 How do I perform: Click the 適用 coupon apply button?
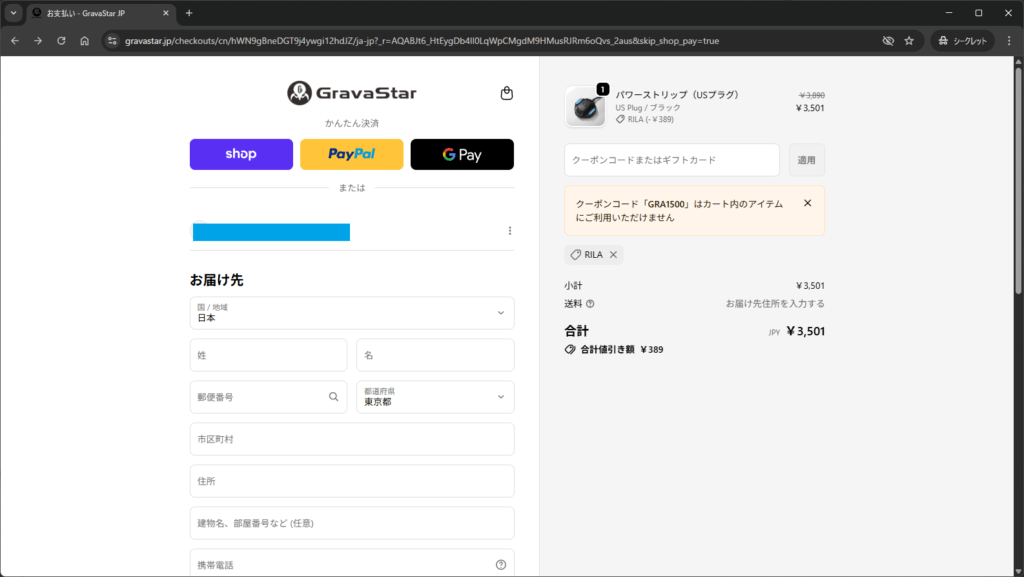click(x=806, y=160)
